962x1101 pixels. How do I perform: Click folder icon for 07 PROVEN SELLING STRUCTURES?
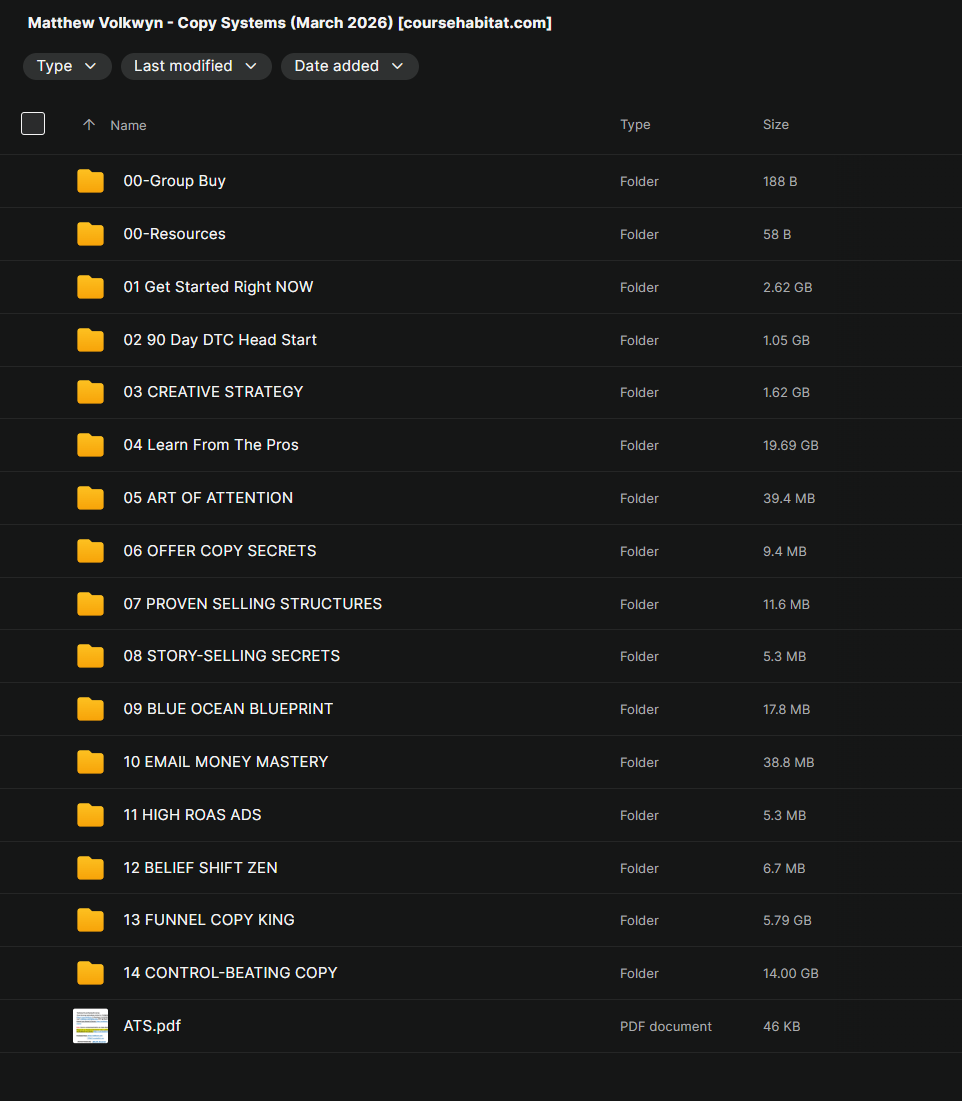point(91,604)
